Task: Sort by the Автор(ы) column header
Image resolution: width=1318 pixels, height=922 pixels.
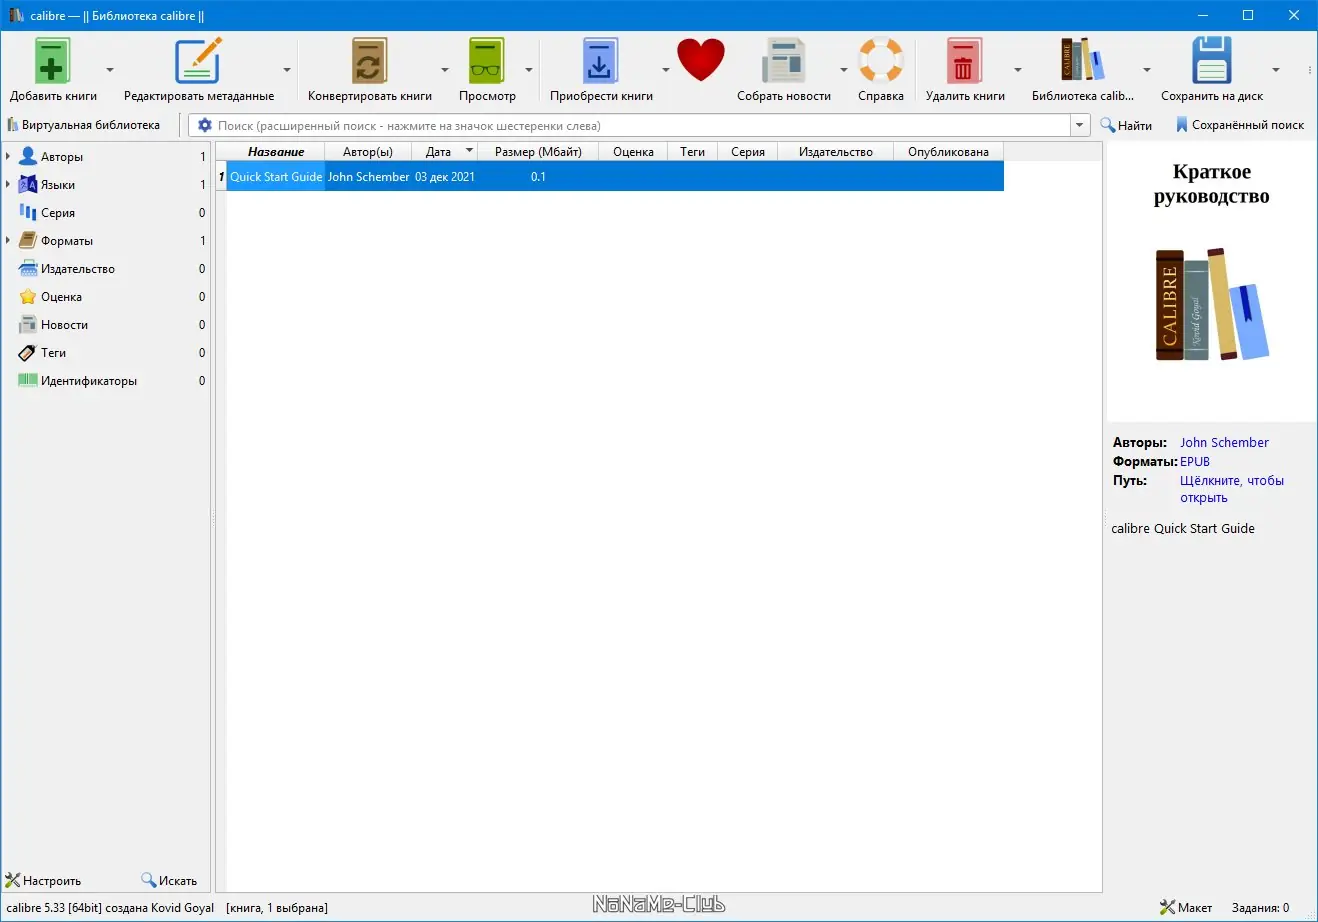Action: tap(368, 152)
